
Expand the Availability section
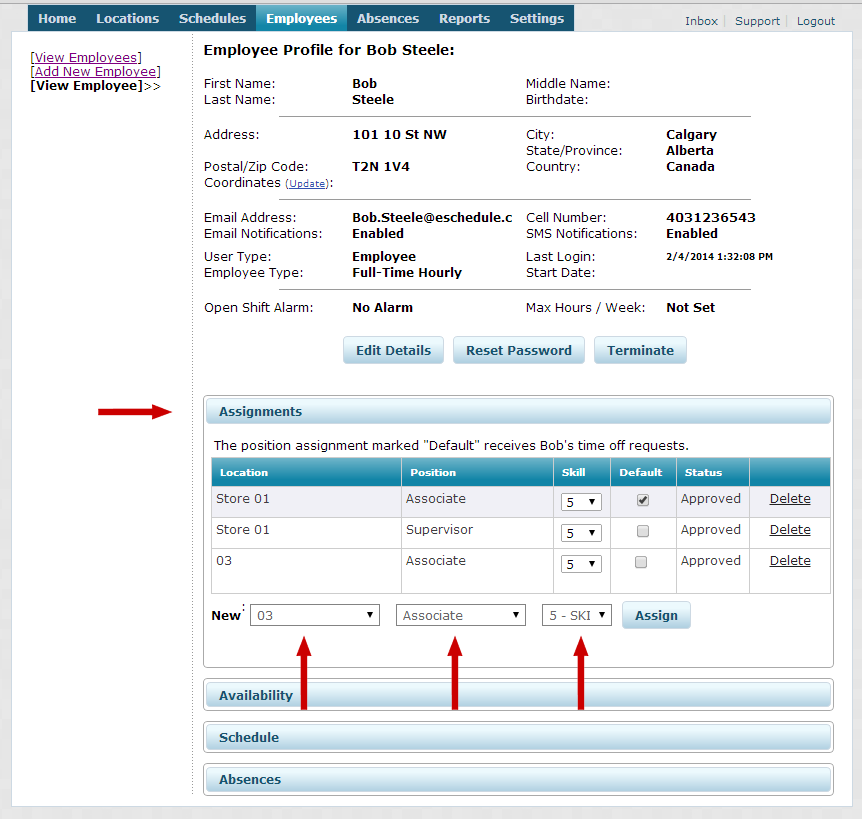(x=518, y=695)
